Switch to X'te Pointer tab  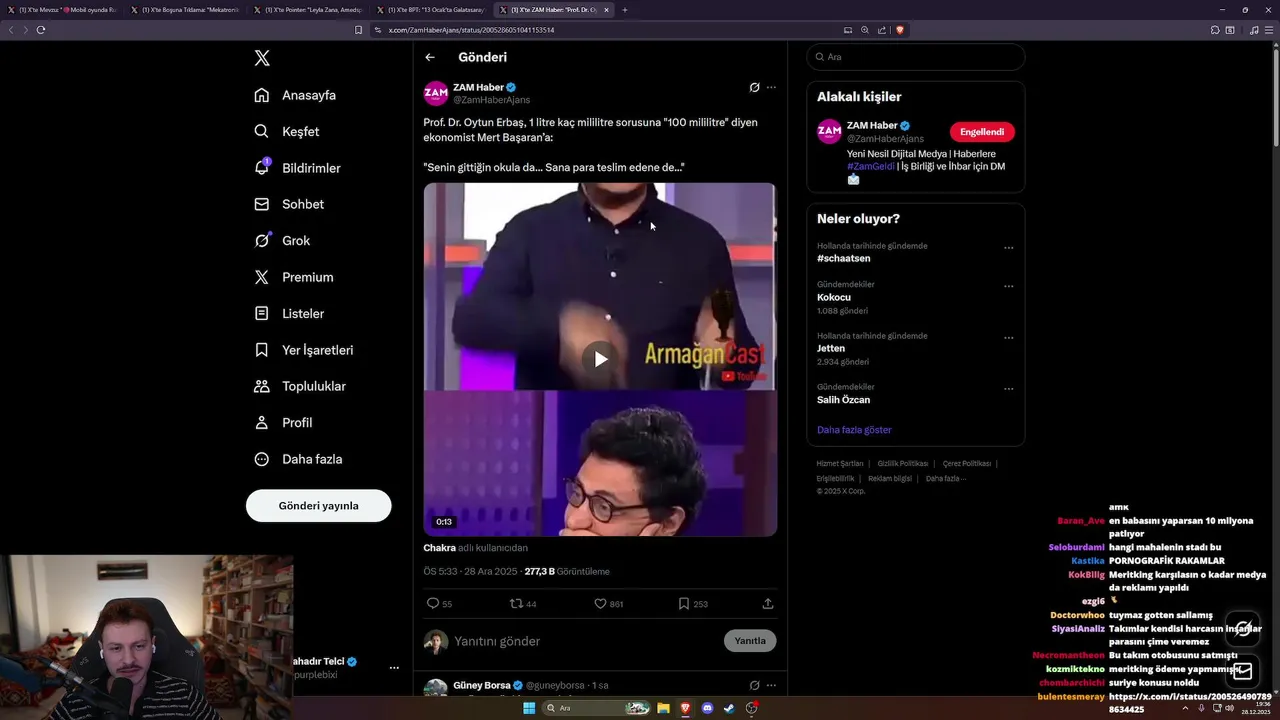[x=310, y=10]
